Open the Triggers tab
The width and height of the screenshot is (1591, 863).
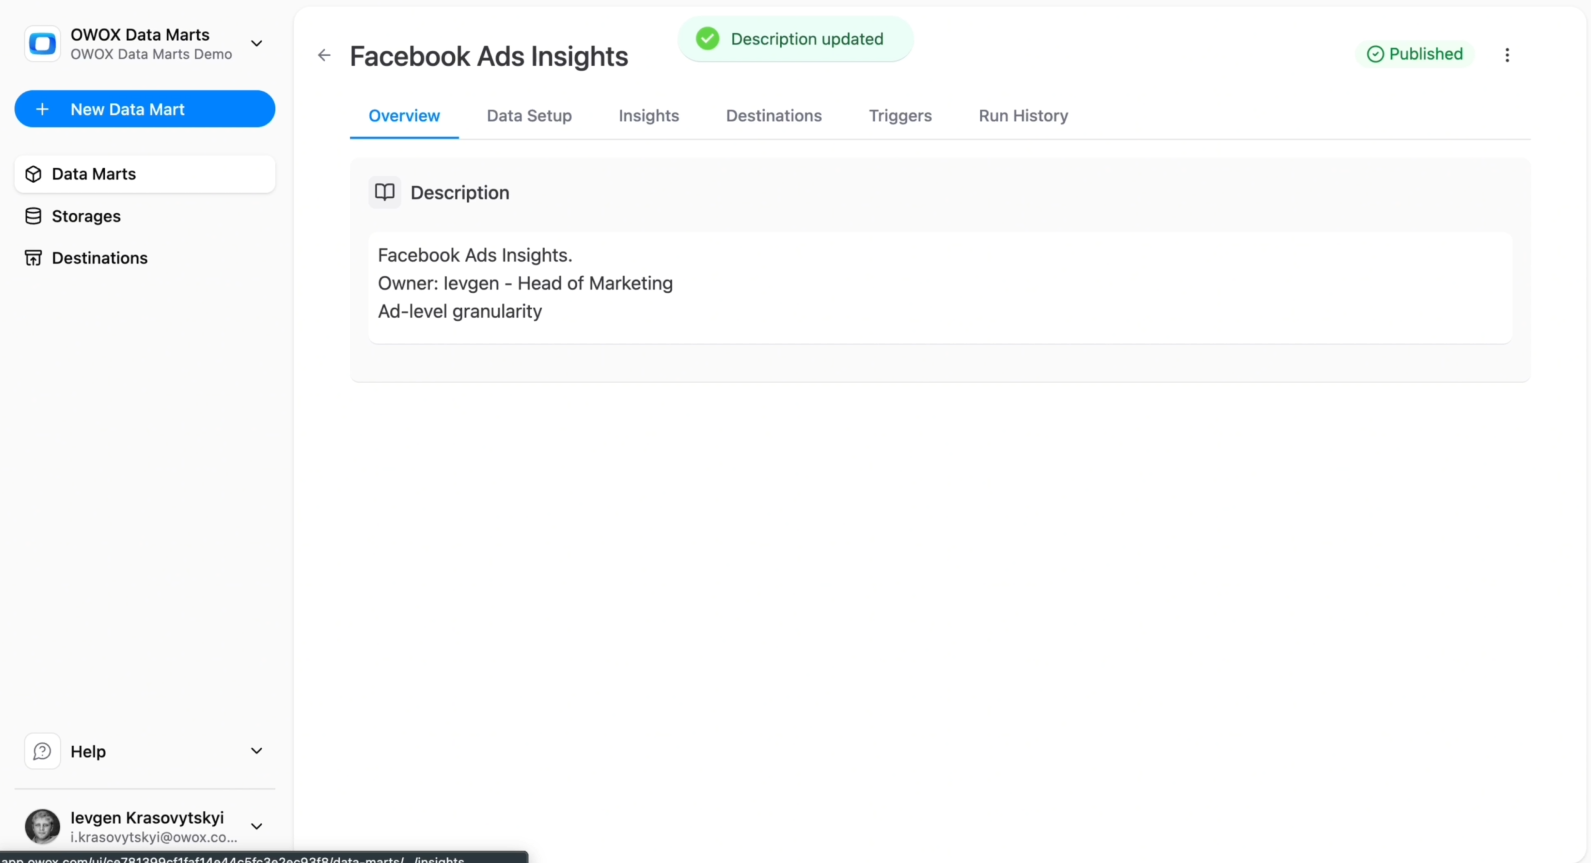click(900, 116)
